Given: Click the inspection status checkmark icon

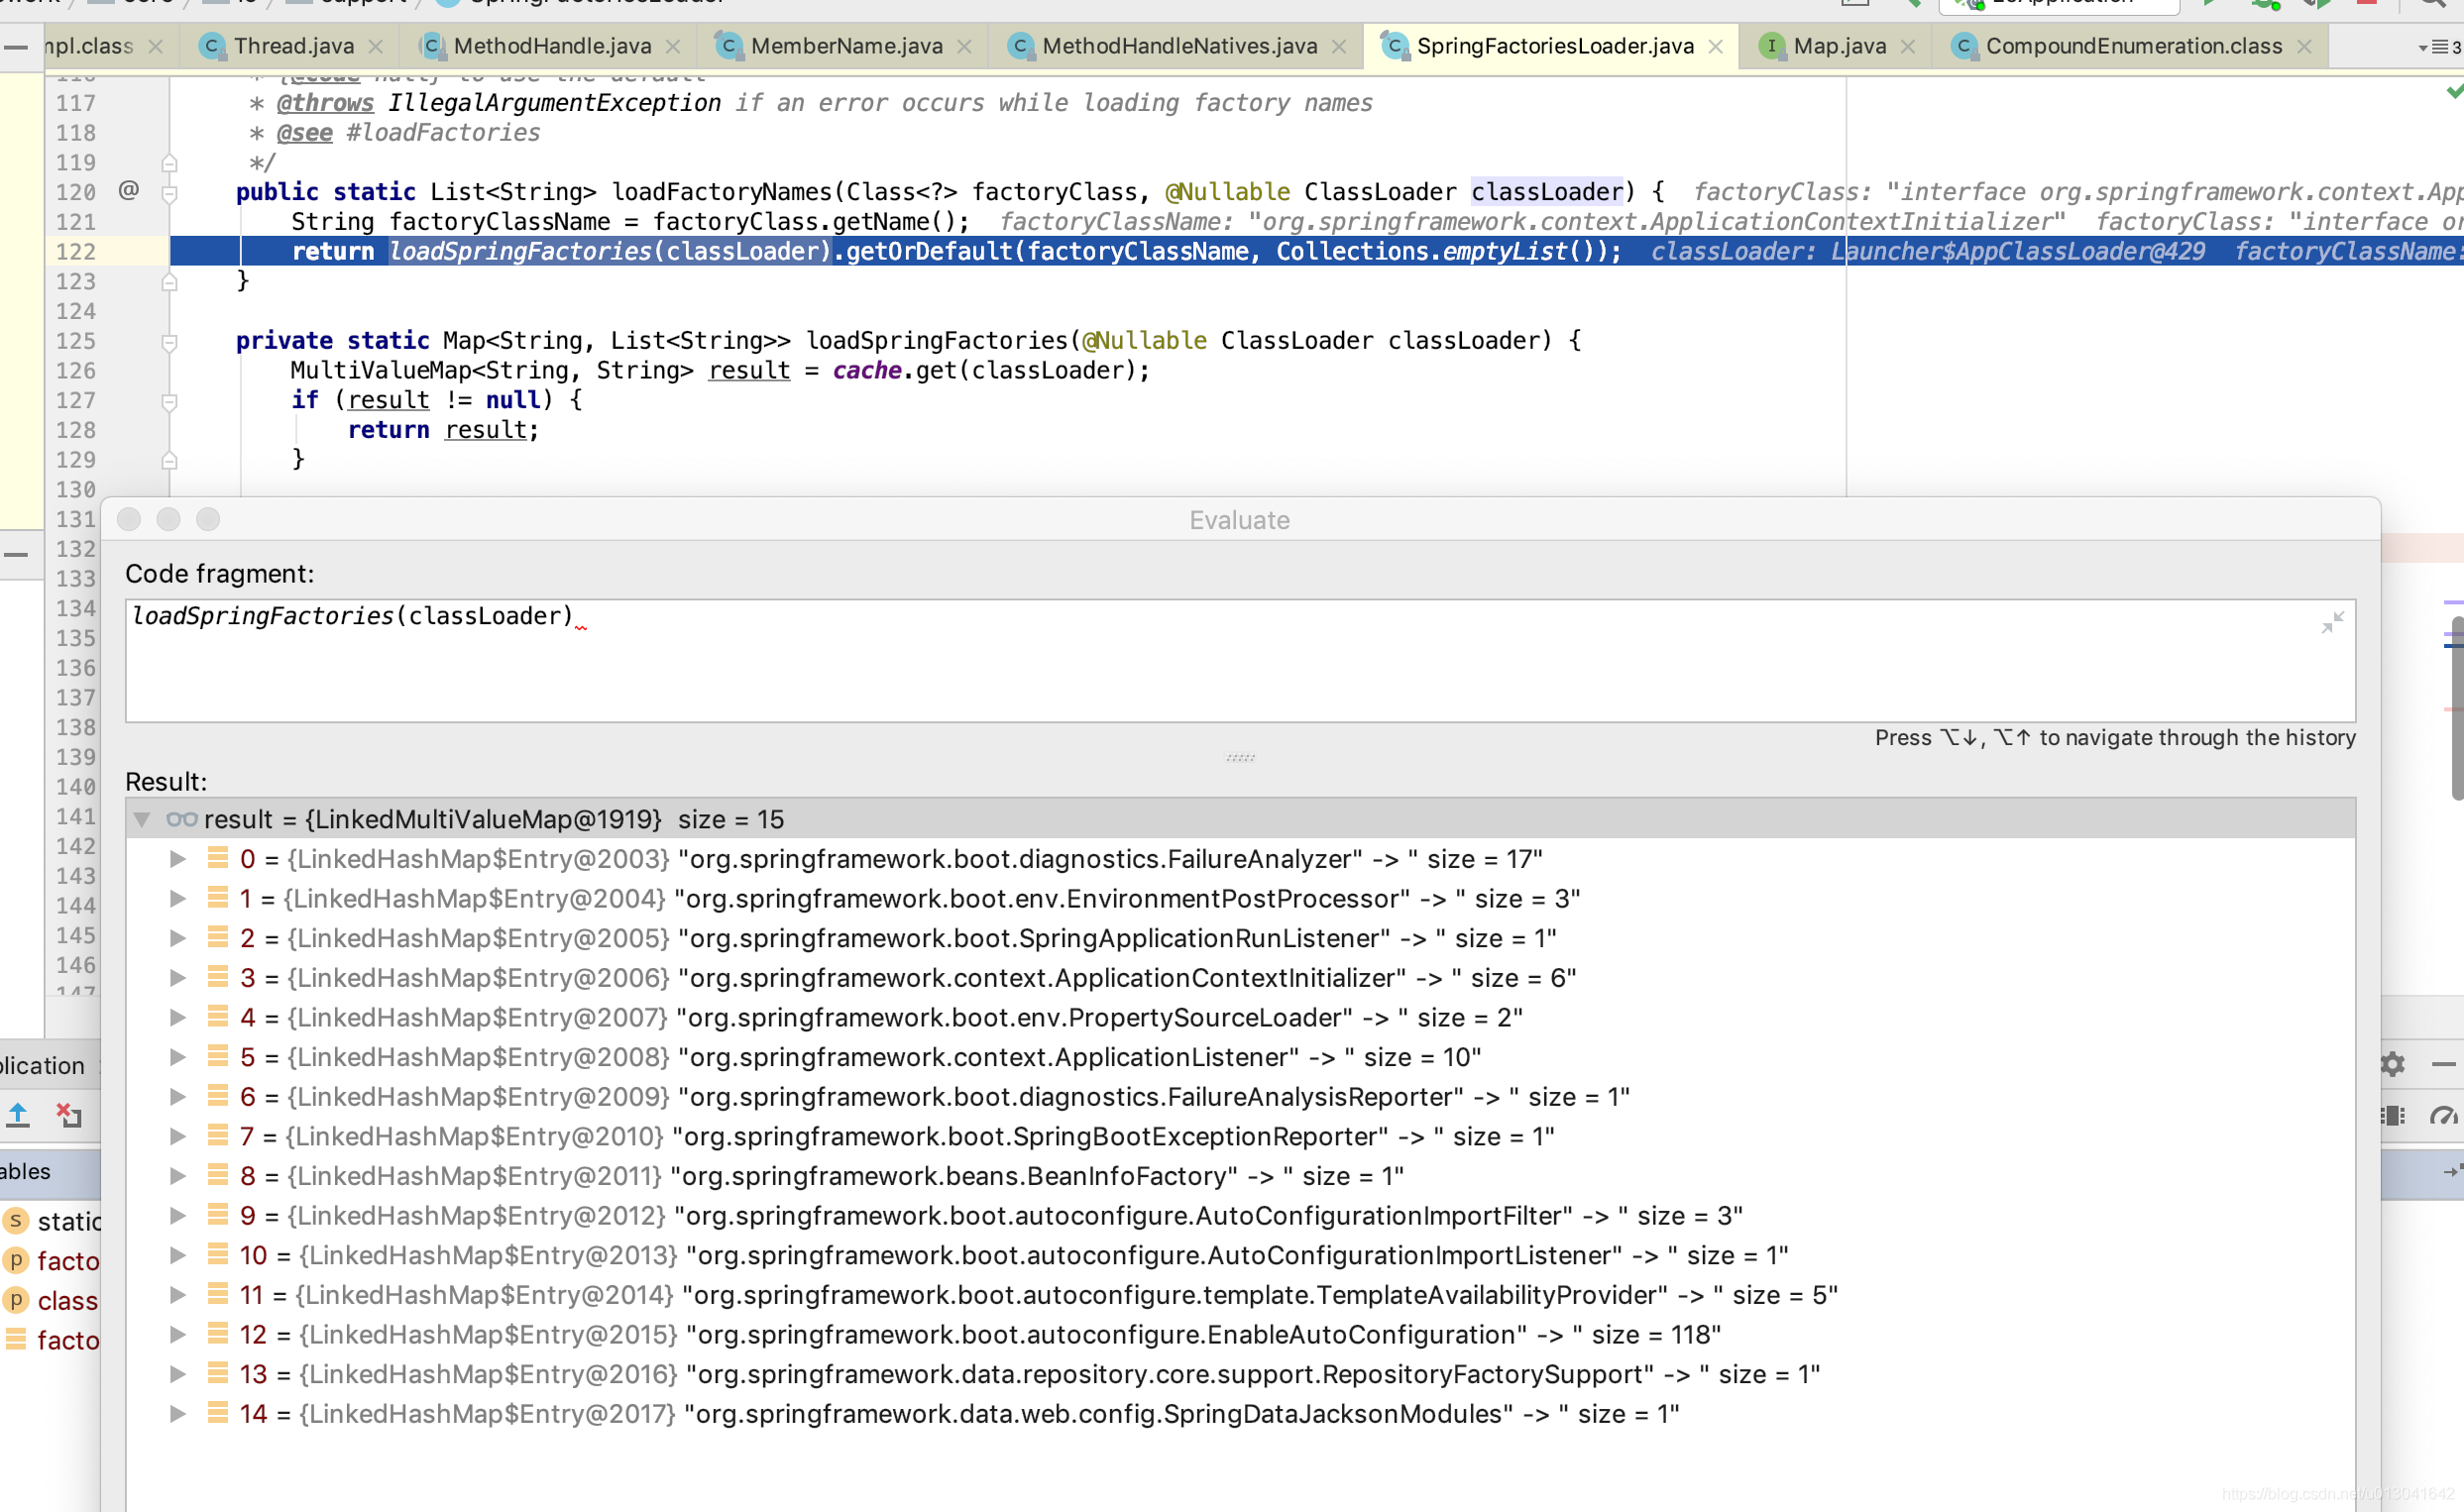Looking at the screenshot, I should pyautogui.click(x=2454, y=92).
